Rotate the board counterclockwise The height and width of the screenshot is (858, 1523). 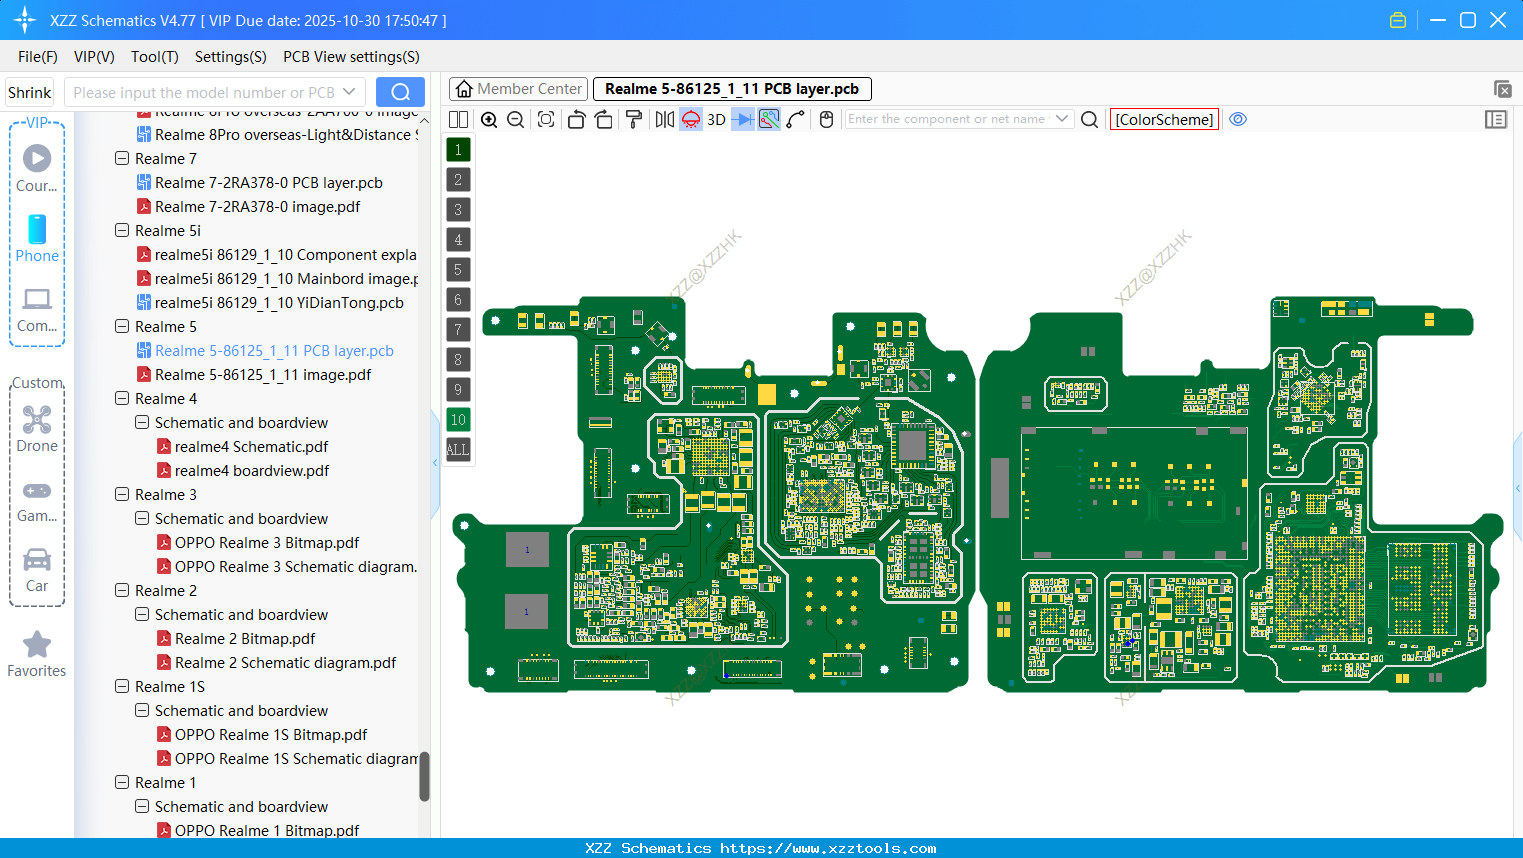pos(576,119)
